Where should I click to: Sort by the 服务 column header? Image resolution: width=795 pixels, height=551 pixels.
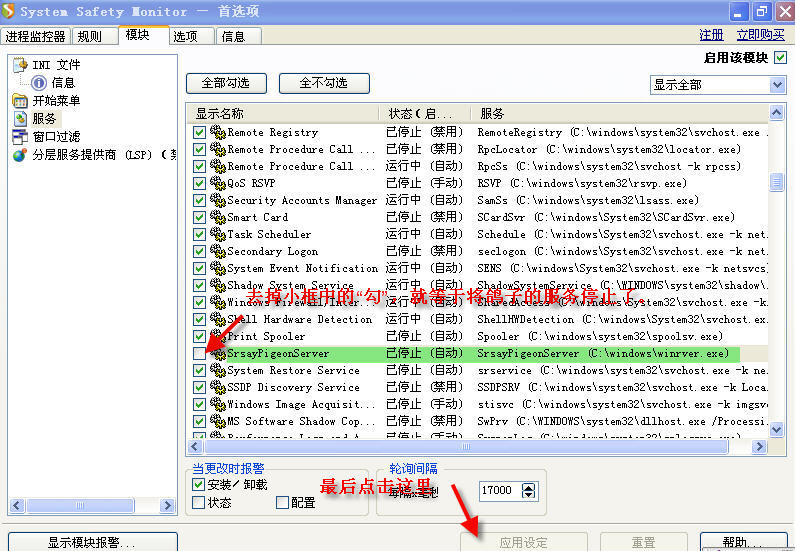620,114
